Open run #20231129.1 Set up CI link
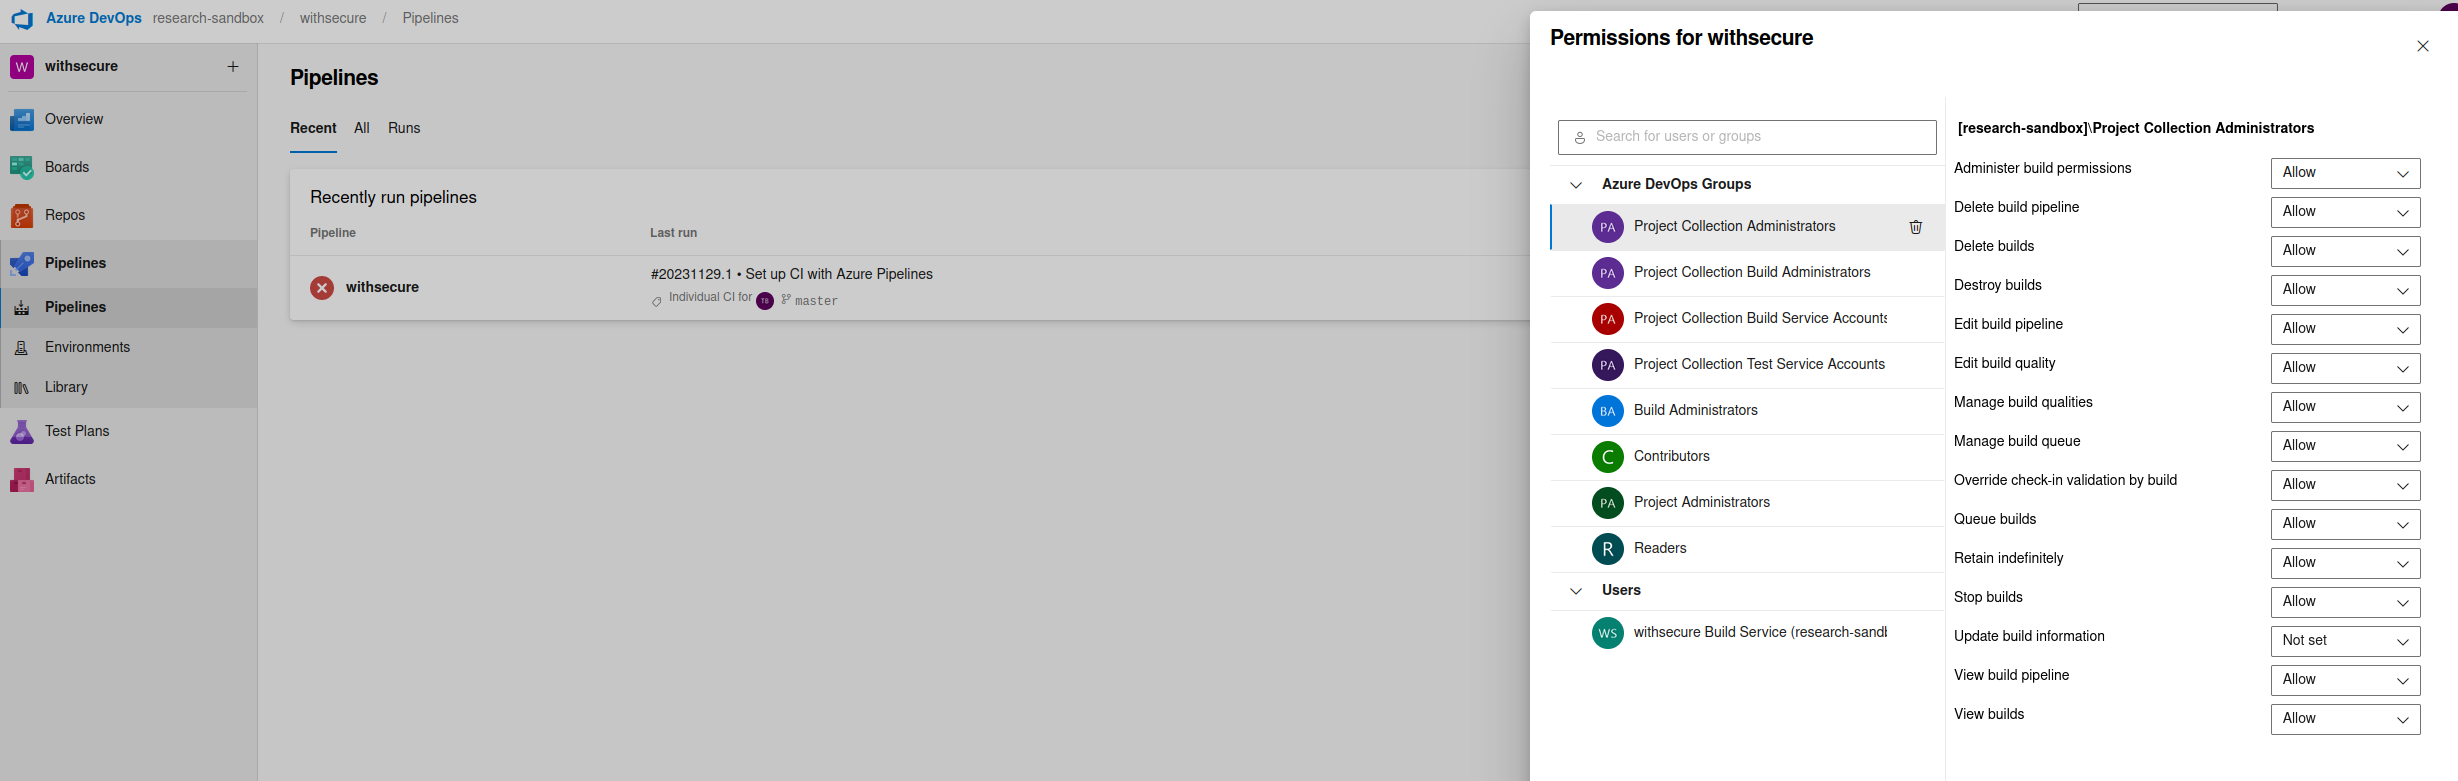This screenshot has height=781, width=2458. pos(791,274)
